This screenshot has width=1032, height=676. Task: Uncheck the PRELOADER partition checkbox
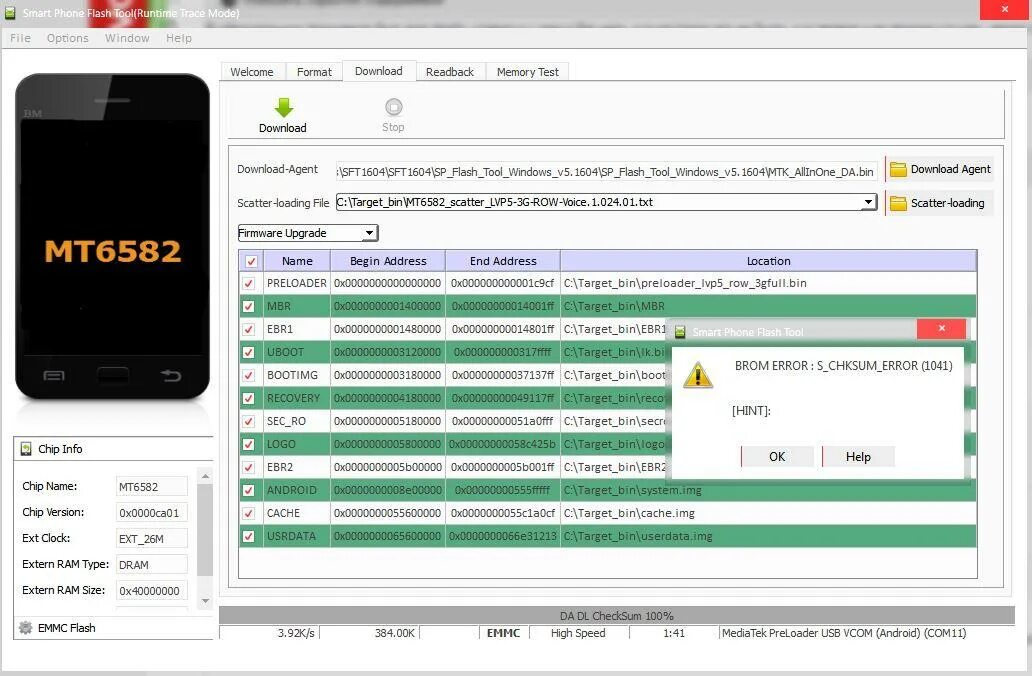pyautogui.click(x=248, y=284)
